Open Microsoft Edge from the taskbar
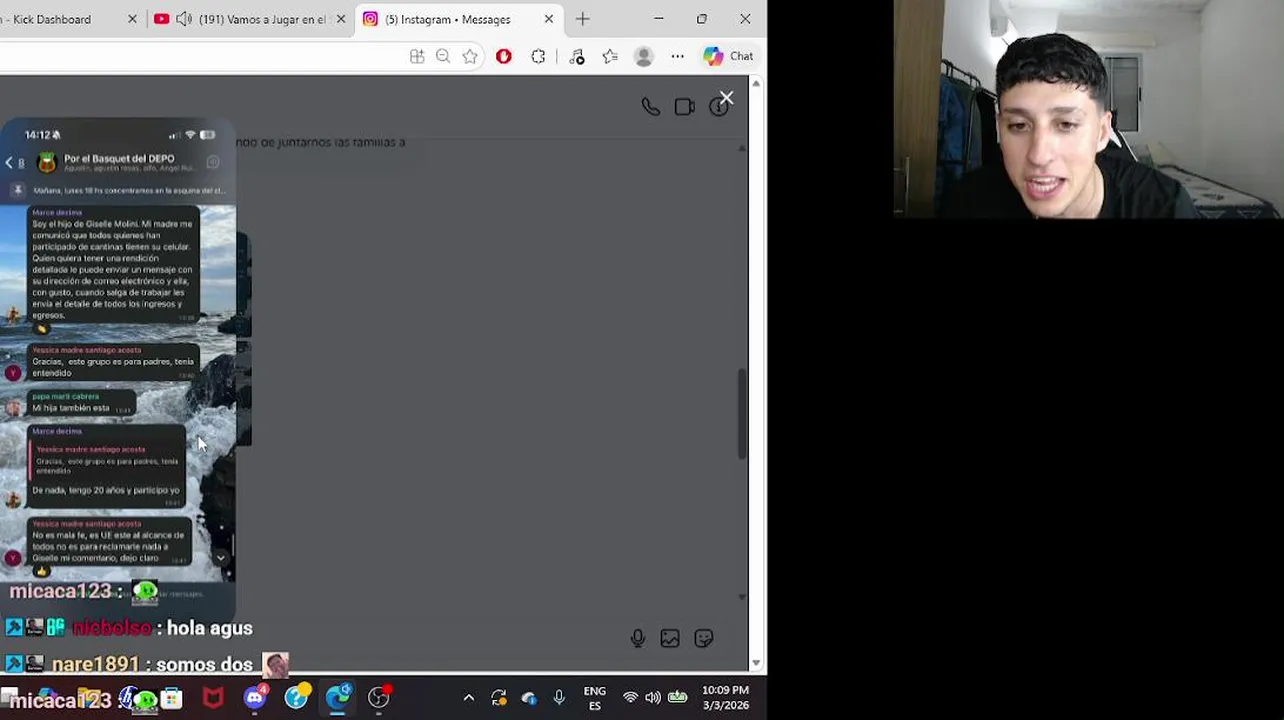This screenshot has height=720, width=1284. pyautogui.click(x=338, y=697)
